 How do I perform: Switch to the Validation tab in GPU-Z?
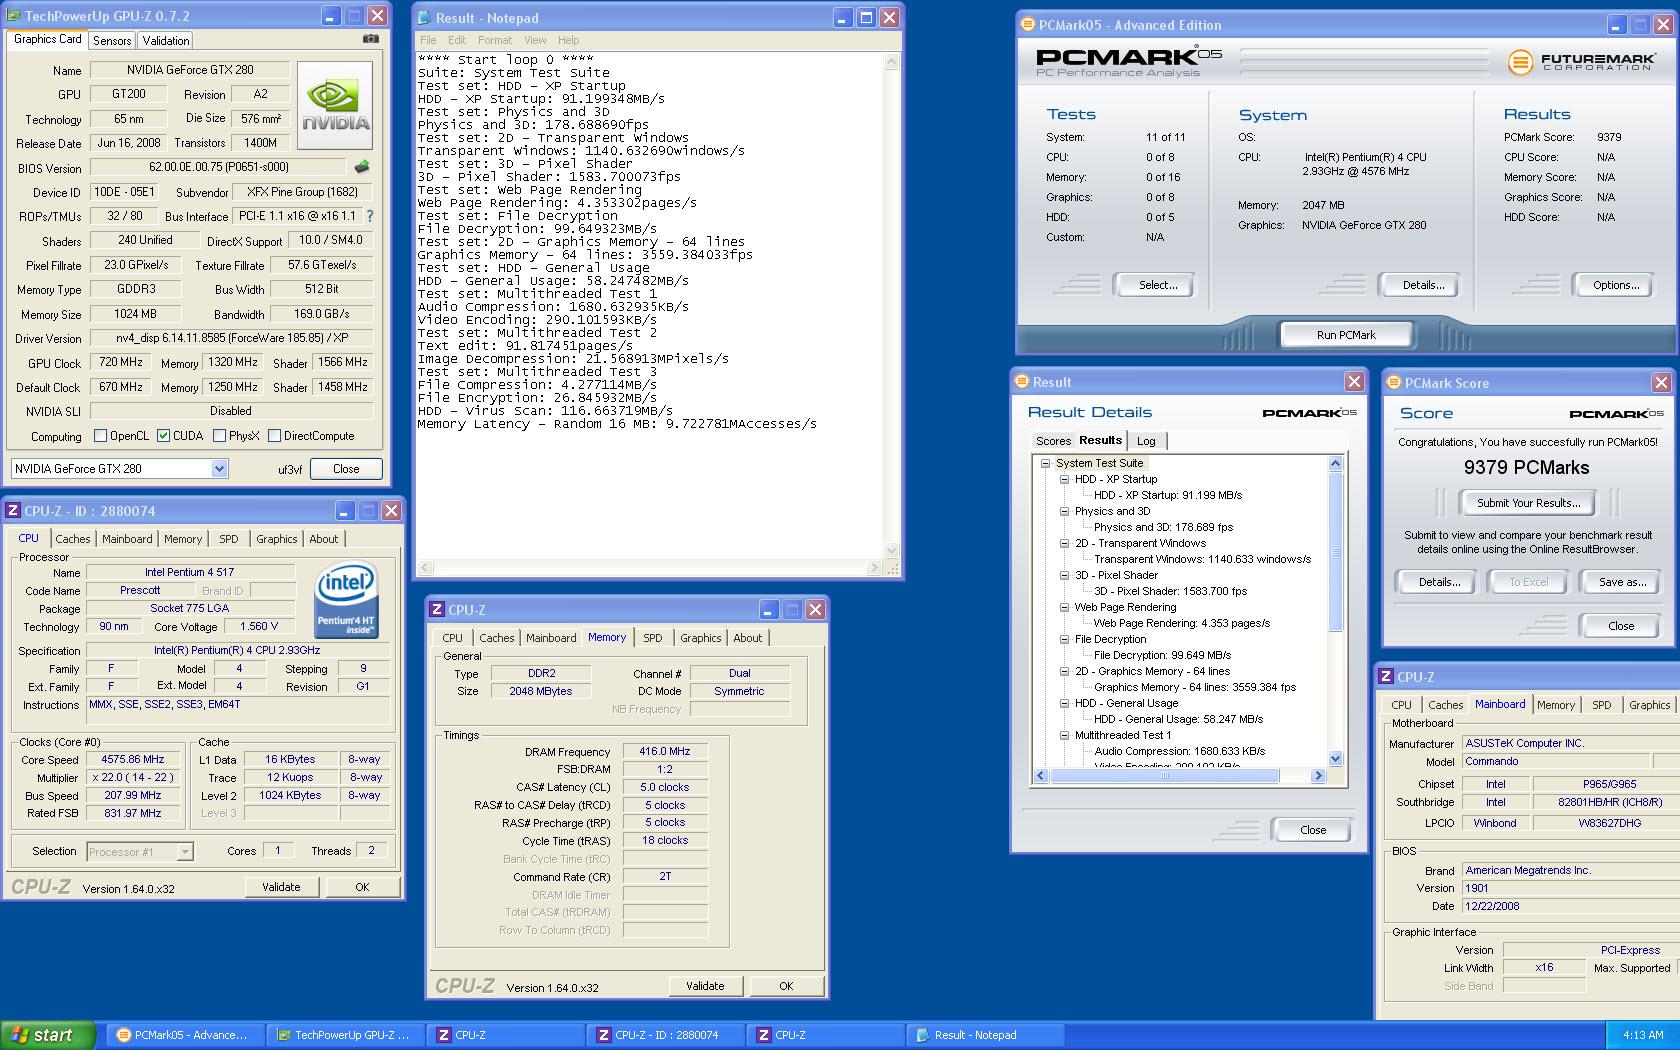(x=166, y=41)
